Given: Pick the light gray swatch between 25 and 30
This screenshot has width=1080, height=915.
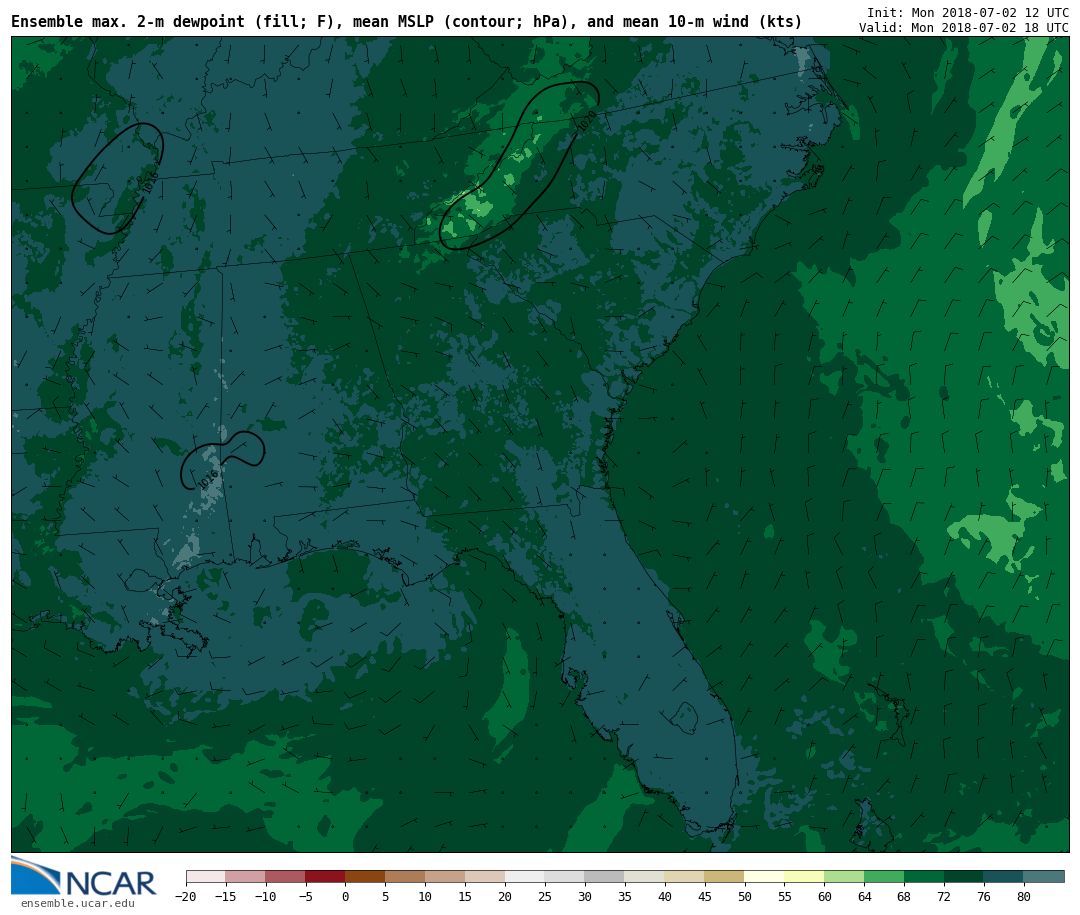Looking at the screenshot, I should 565,876.
